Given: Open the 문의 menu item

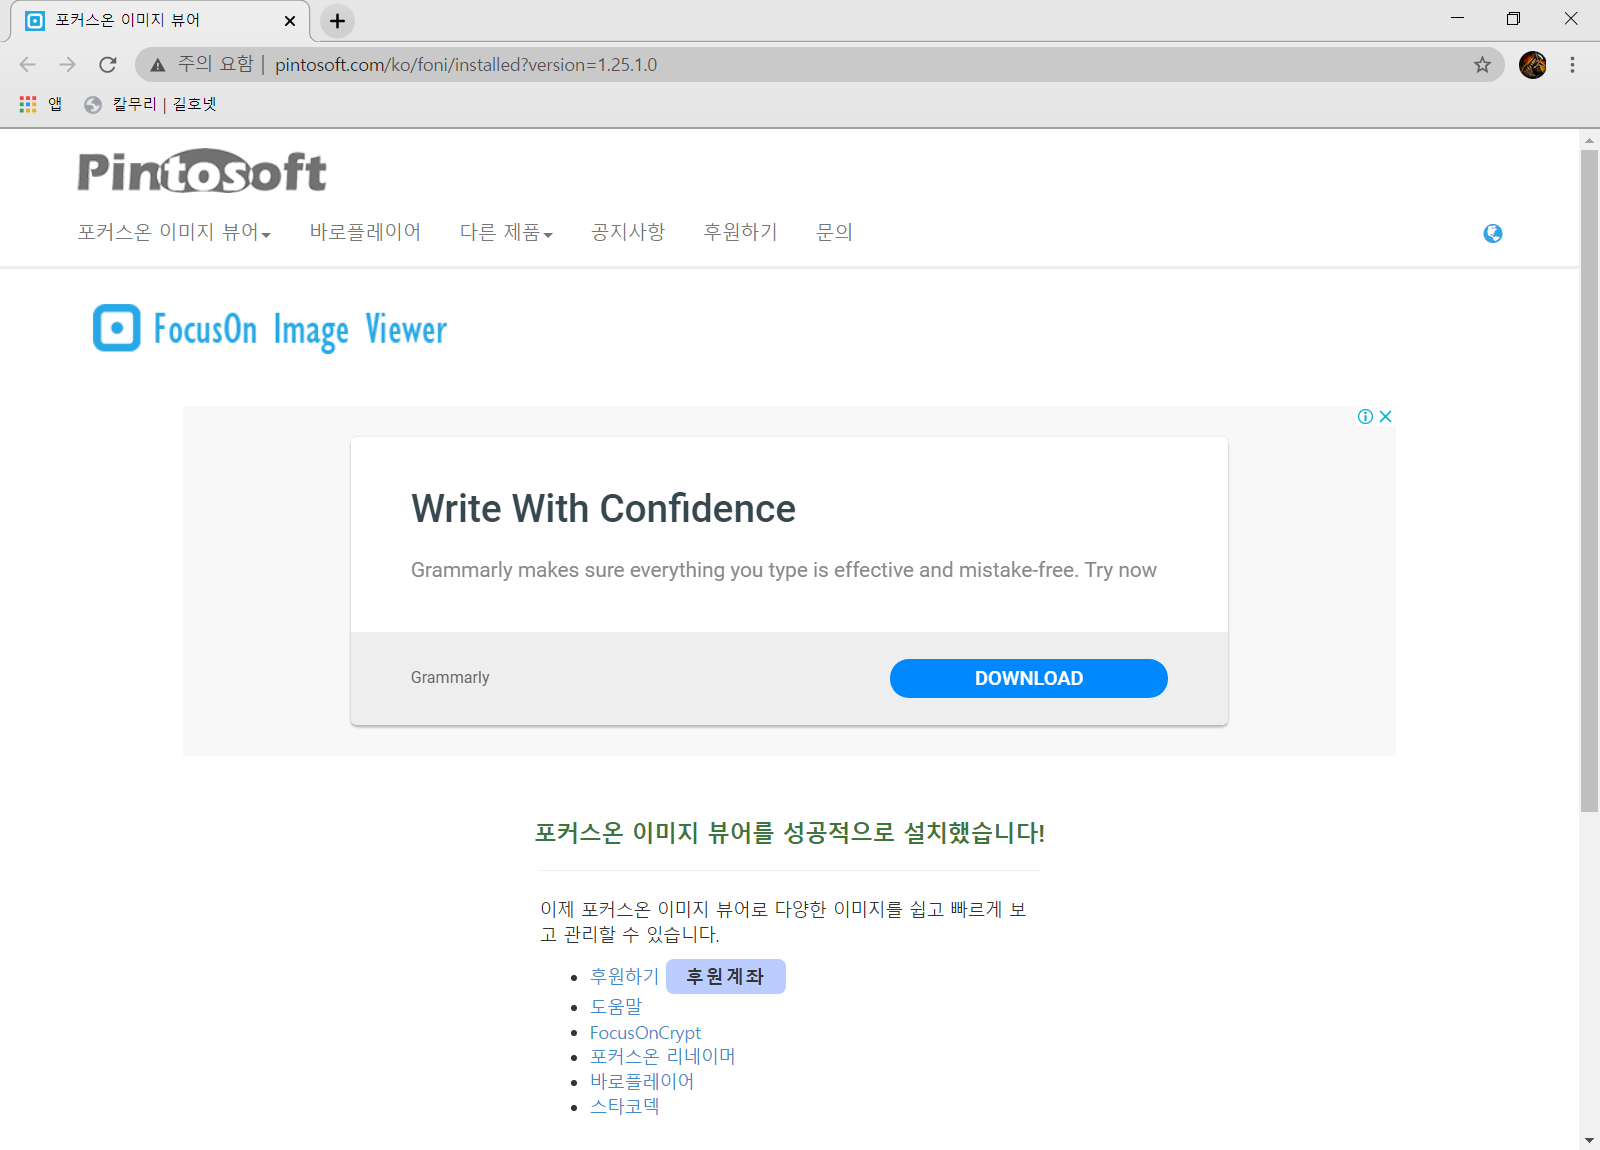Looking at the screenshot, I should [834, 232].
